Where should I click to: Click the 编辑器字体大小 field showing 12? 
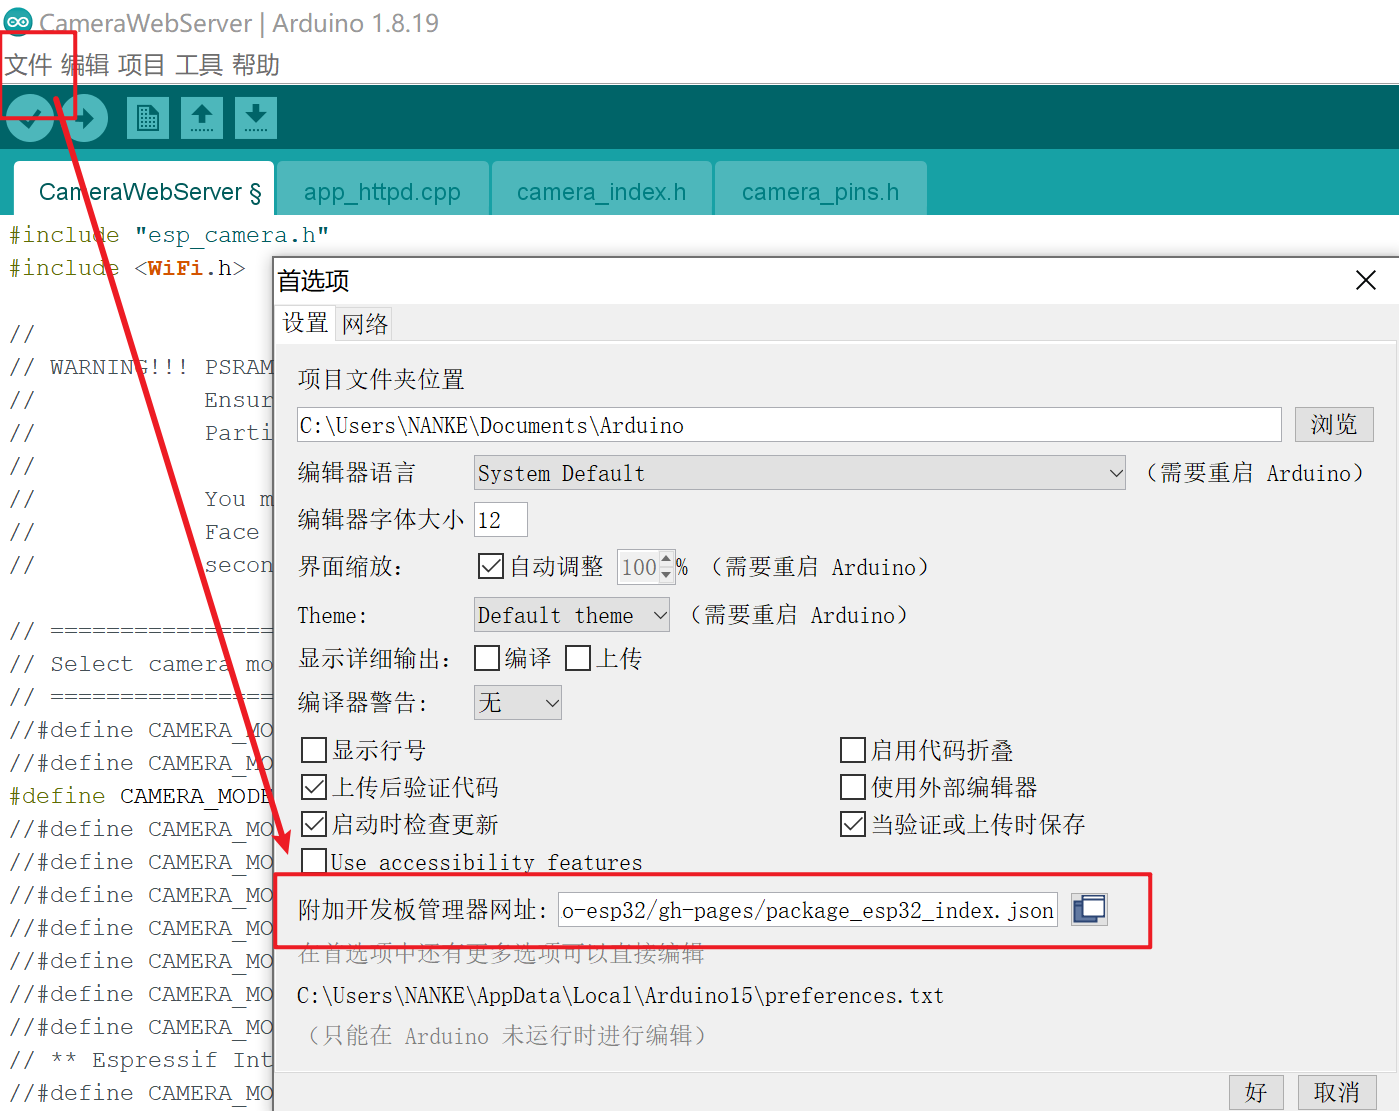(x=500, y=519)
